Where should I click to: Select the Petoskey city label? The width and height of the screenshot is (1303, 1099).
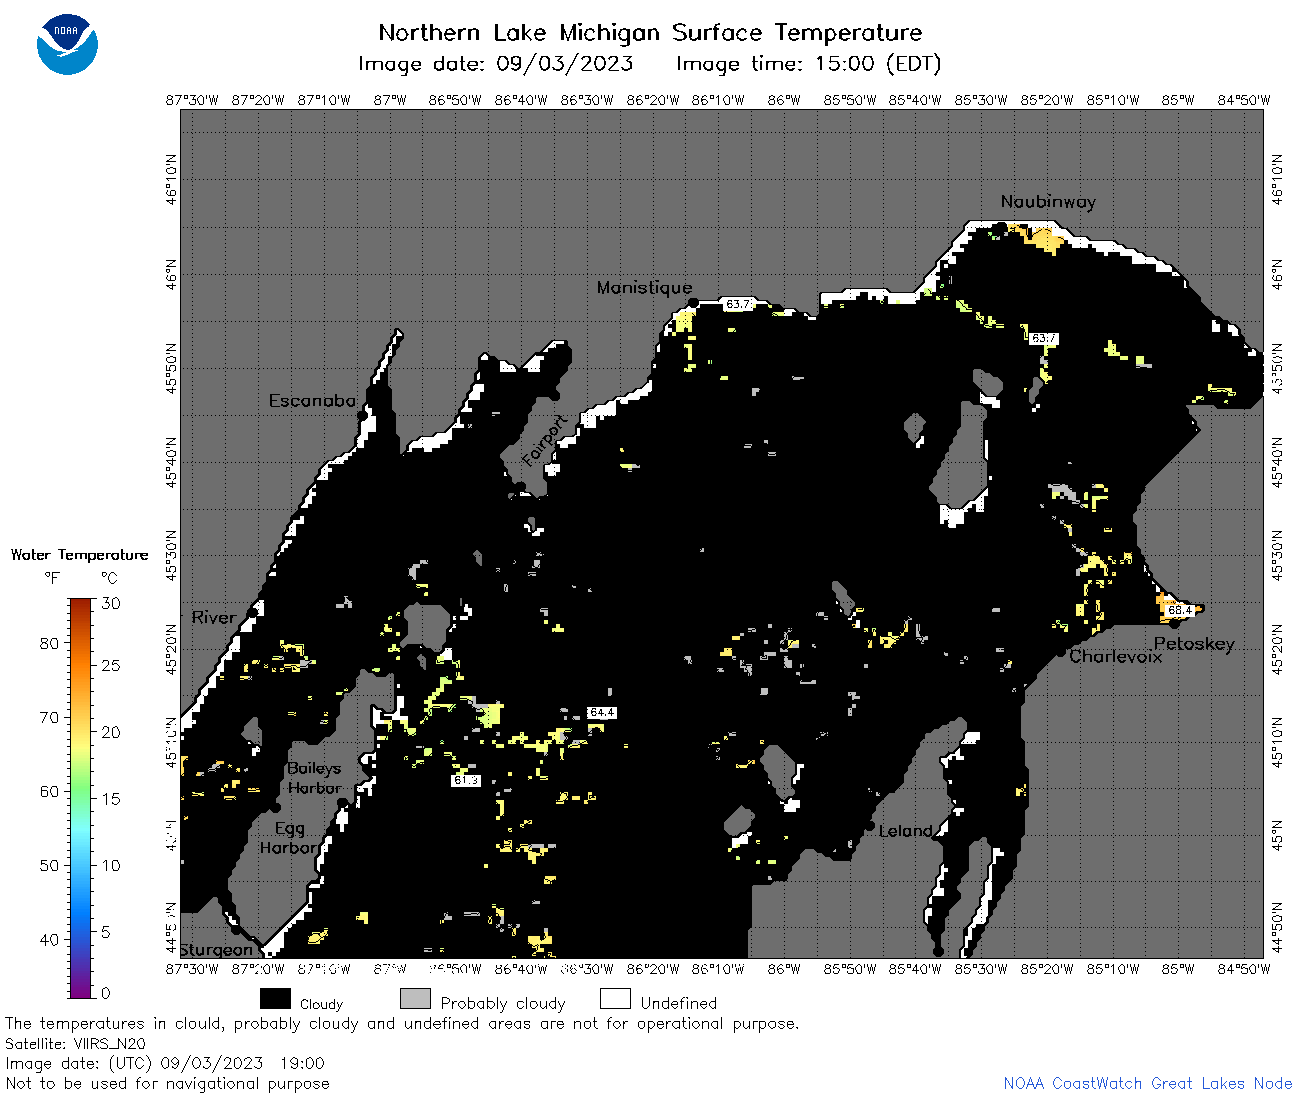[x=1194, y=644]
